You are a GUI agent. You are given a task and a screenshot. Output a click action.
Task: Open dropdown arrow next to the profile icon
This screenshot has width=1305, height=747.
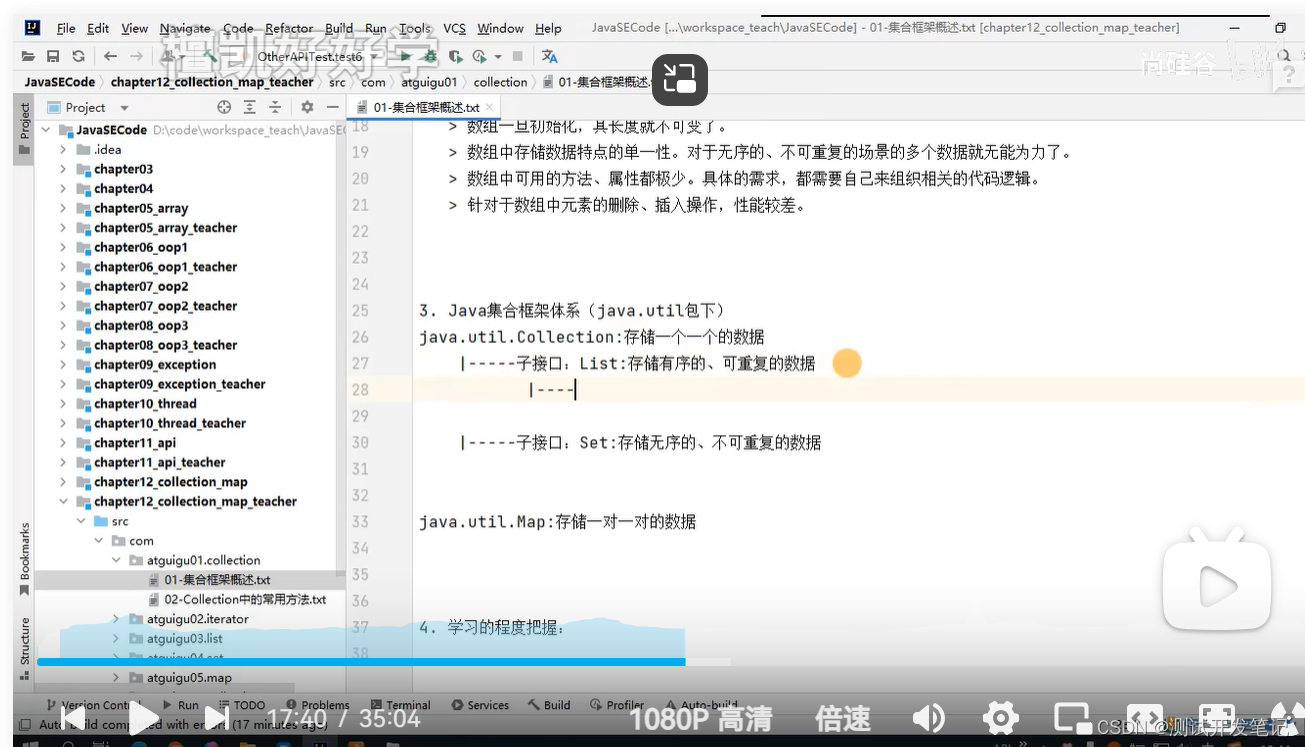497,57
